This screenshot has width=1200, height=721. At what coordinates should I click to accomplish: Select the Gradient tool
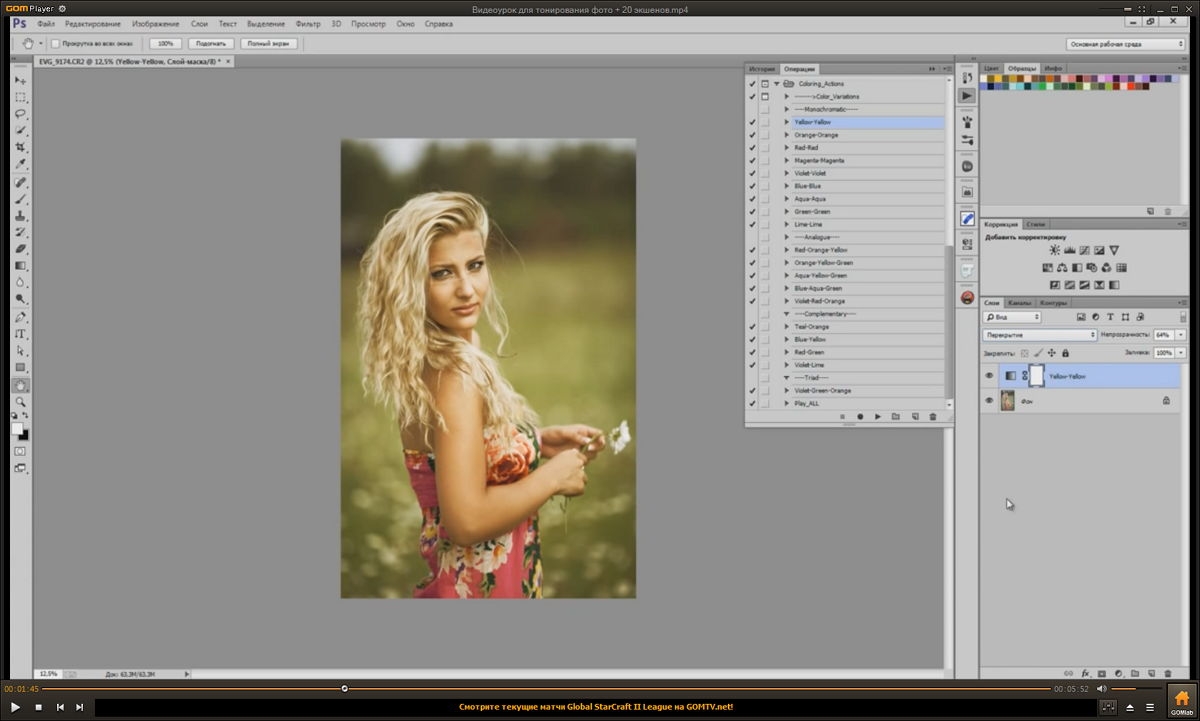click(x=21, y=266)
